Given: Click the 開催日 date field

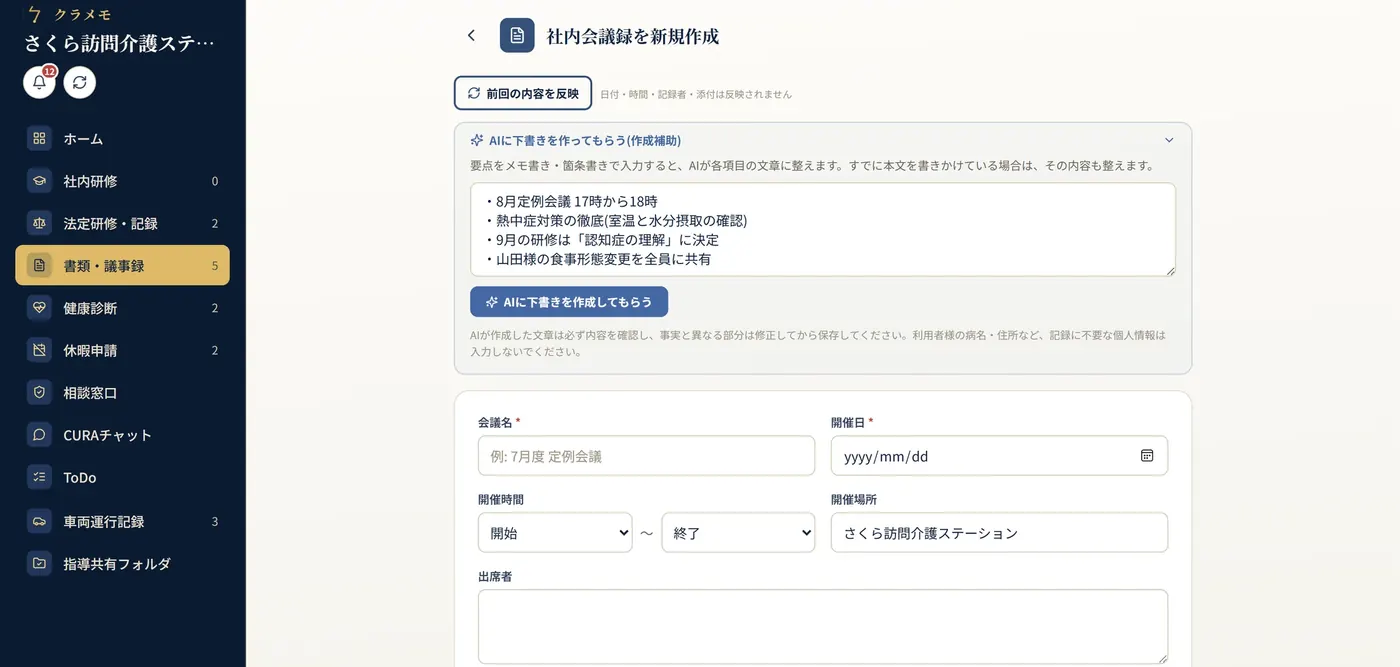Looking at the screenshot, I should click(x=999, y=455).
